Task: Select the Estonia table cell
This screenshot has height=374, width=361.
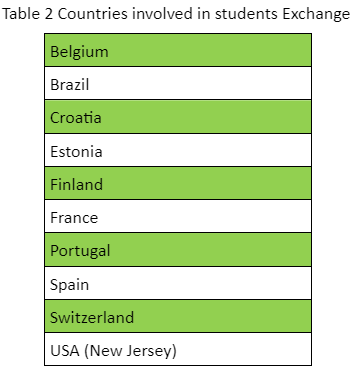Action: (178, 150)
